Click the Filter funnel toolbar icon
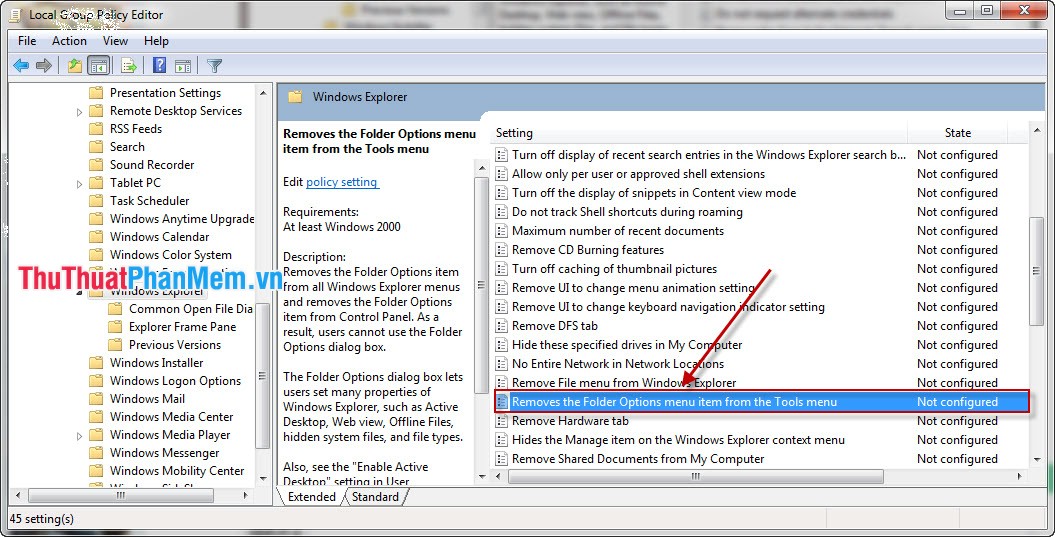 point(214,65)
